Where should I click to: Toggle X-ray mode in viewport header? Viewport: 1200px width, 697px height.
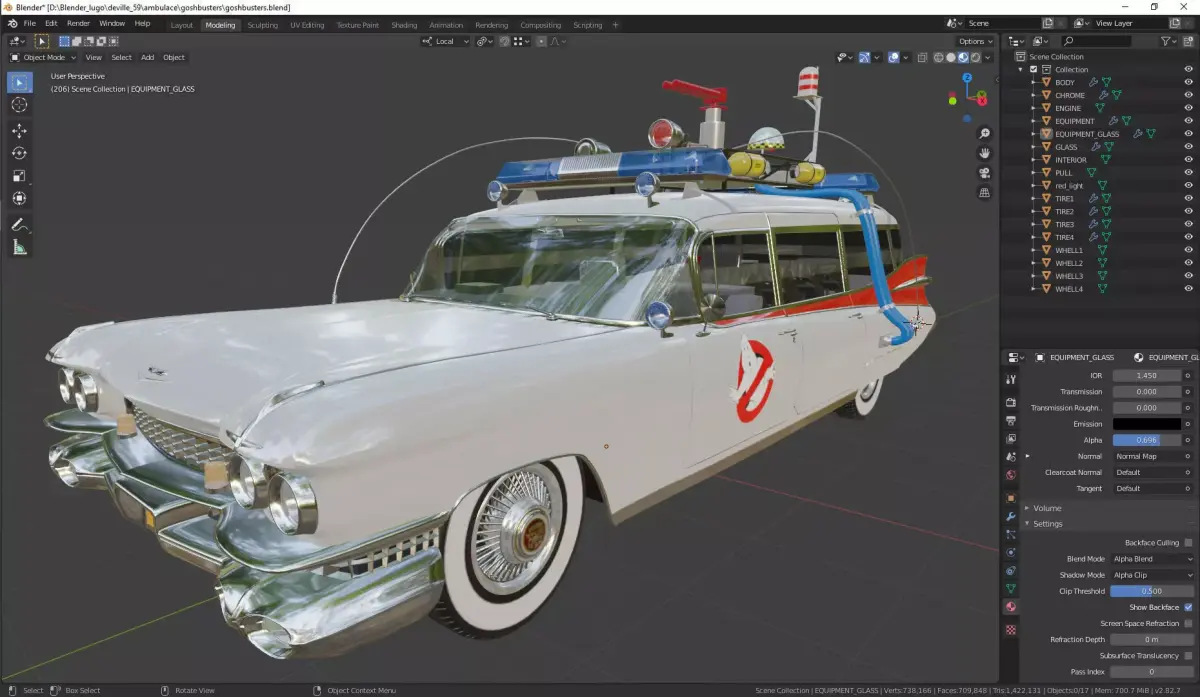[921, 58]
